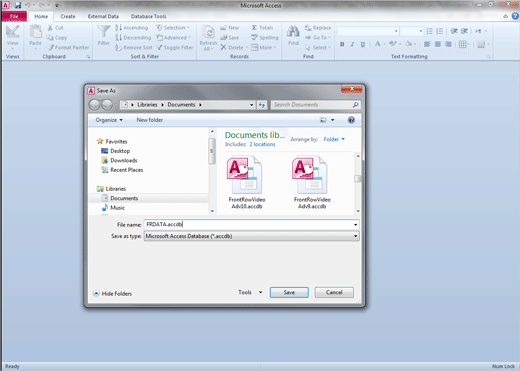Click the Replace command
Viewport: 520px width, 371px height.
[x=318, y=28]
